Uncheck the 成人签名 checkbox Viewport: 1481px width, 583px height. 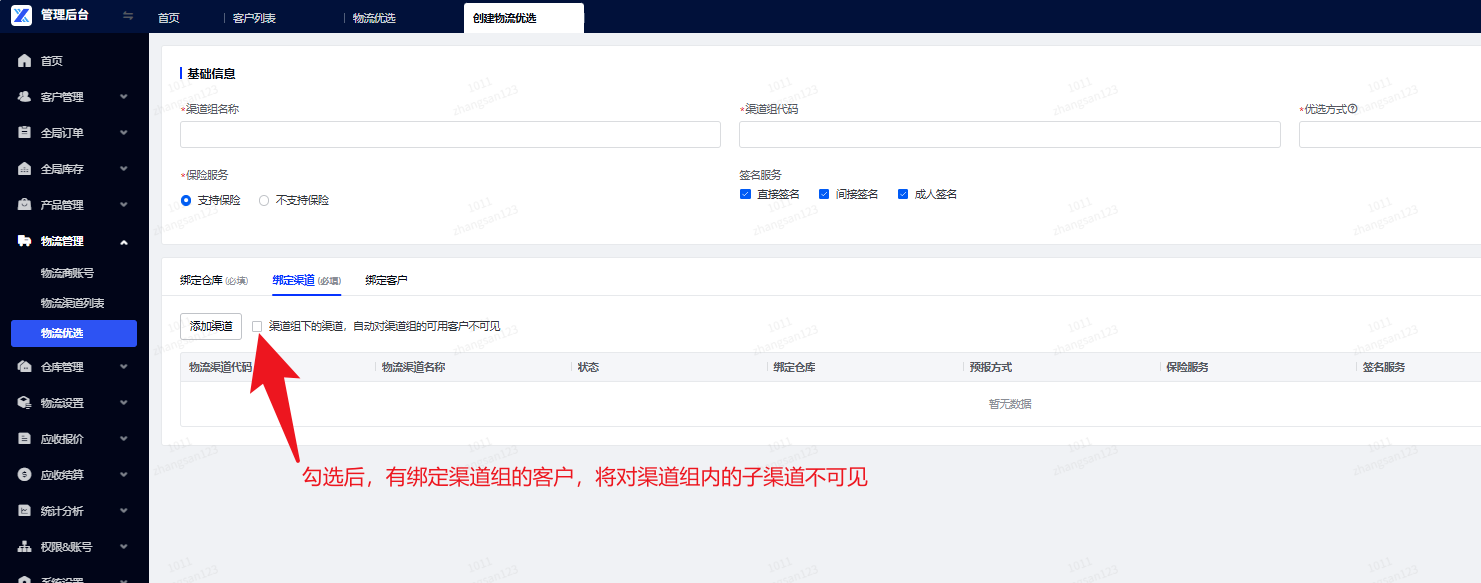click(x=902, y=194)
